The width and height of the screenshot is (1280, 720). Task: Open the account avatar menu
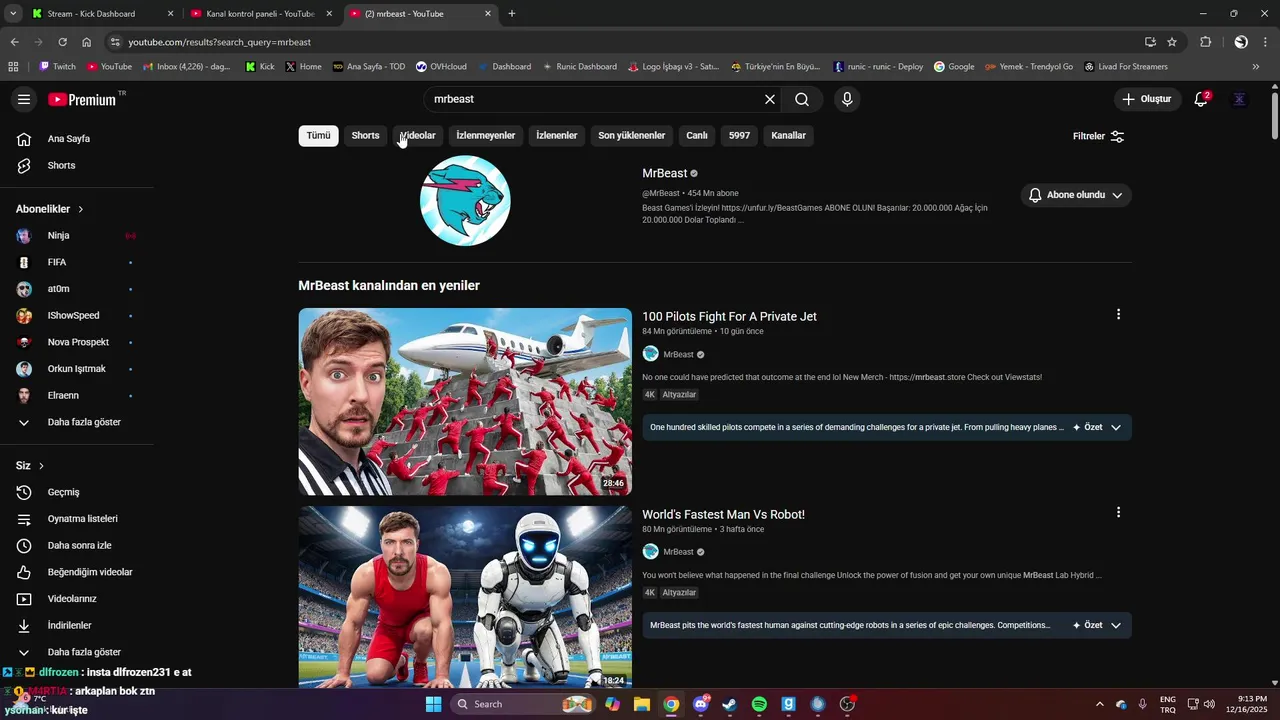click(x=1239, y=99)
